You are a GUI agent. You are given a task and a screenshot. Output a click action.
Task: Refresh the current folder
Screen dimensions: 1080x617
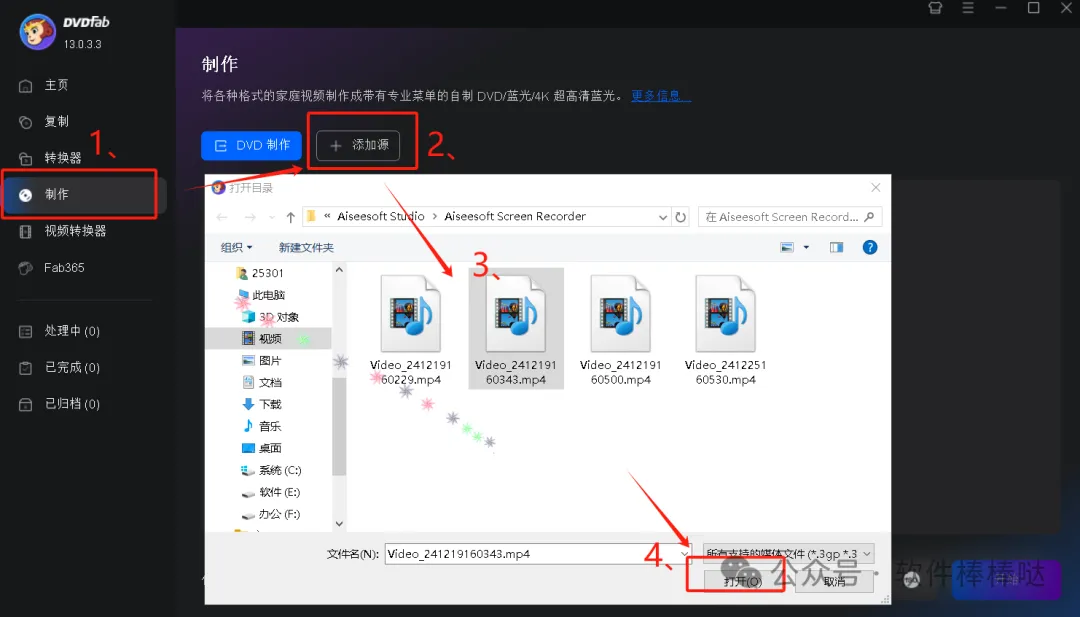[x=681, y=217]
